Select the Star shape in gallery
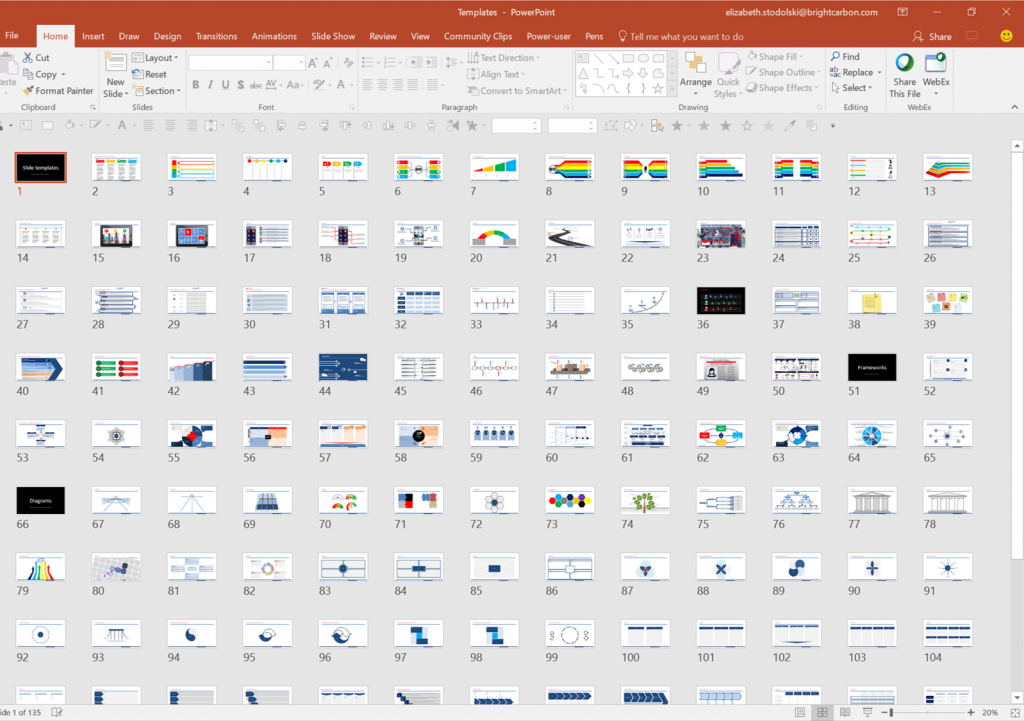 click(658, 88)
